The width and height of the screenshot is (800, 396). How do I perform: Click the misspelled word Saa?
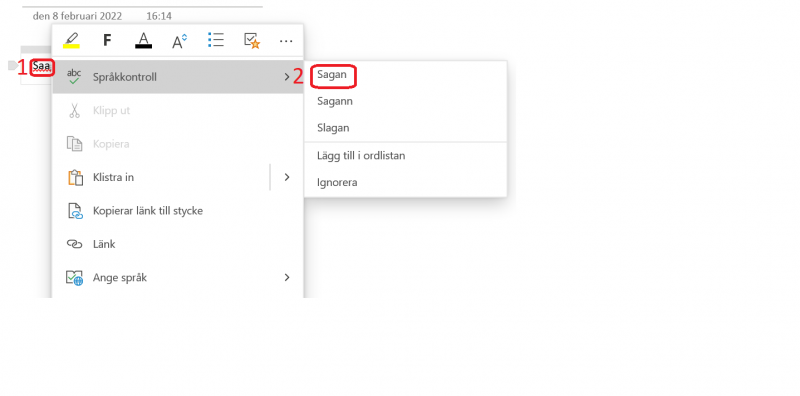pyautogui.click(x=41, y=66)
